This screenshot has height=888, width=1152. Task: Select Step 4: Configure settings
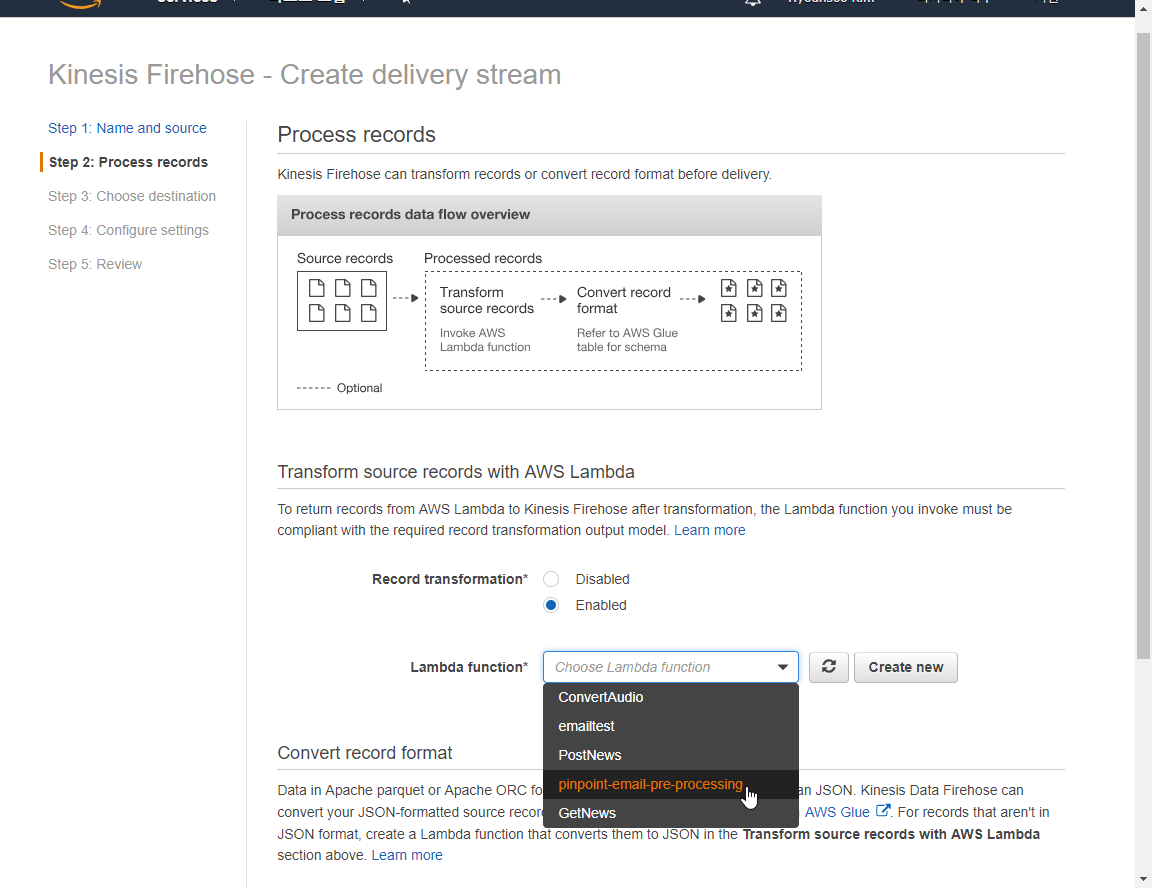point(128,230)
